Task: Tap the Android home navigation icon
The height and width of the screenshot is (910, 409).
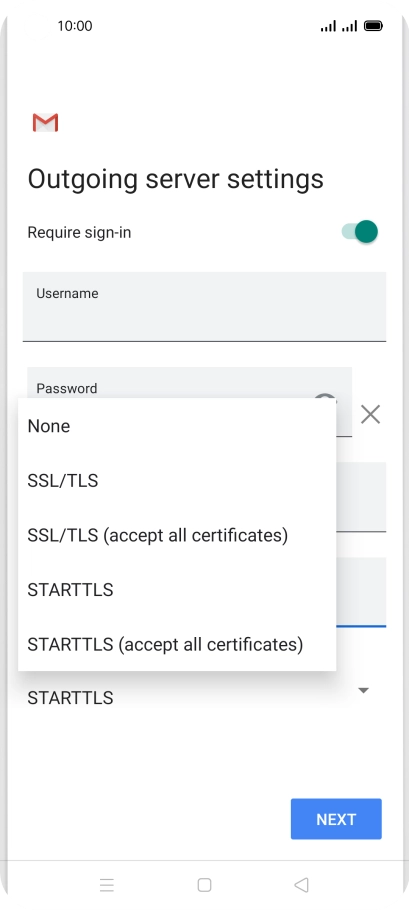Action: [204, 884]
